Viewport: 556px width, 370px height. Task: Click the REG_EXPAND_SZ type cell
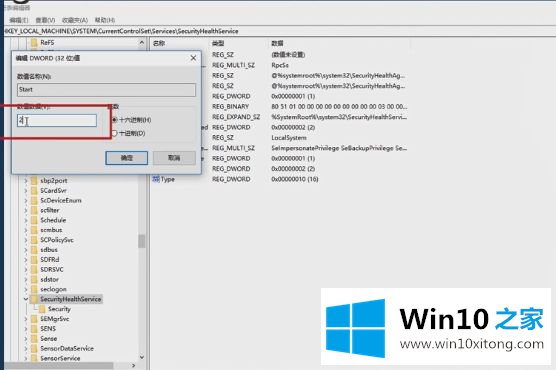tap(236, 117)
